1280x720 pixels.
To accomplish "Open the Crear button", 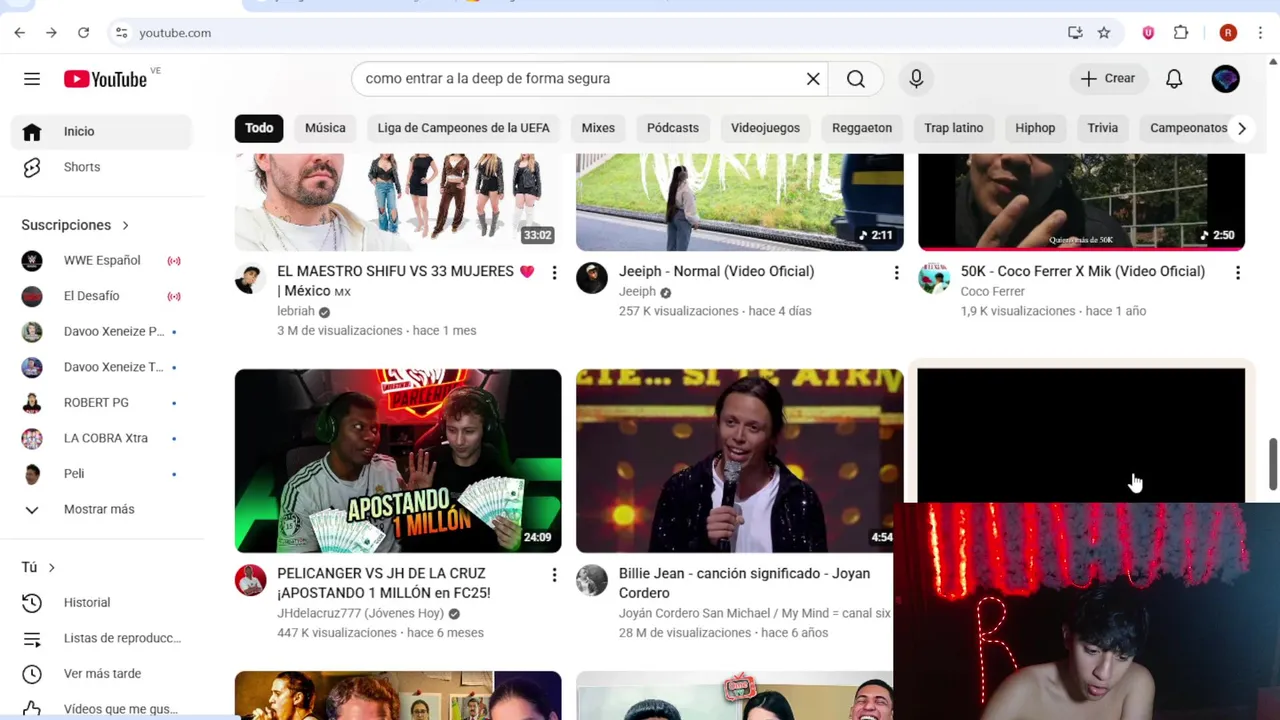I will (x=1108, y=78).
